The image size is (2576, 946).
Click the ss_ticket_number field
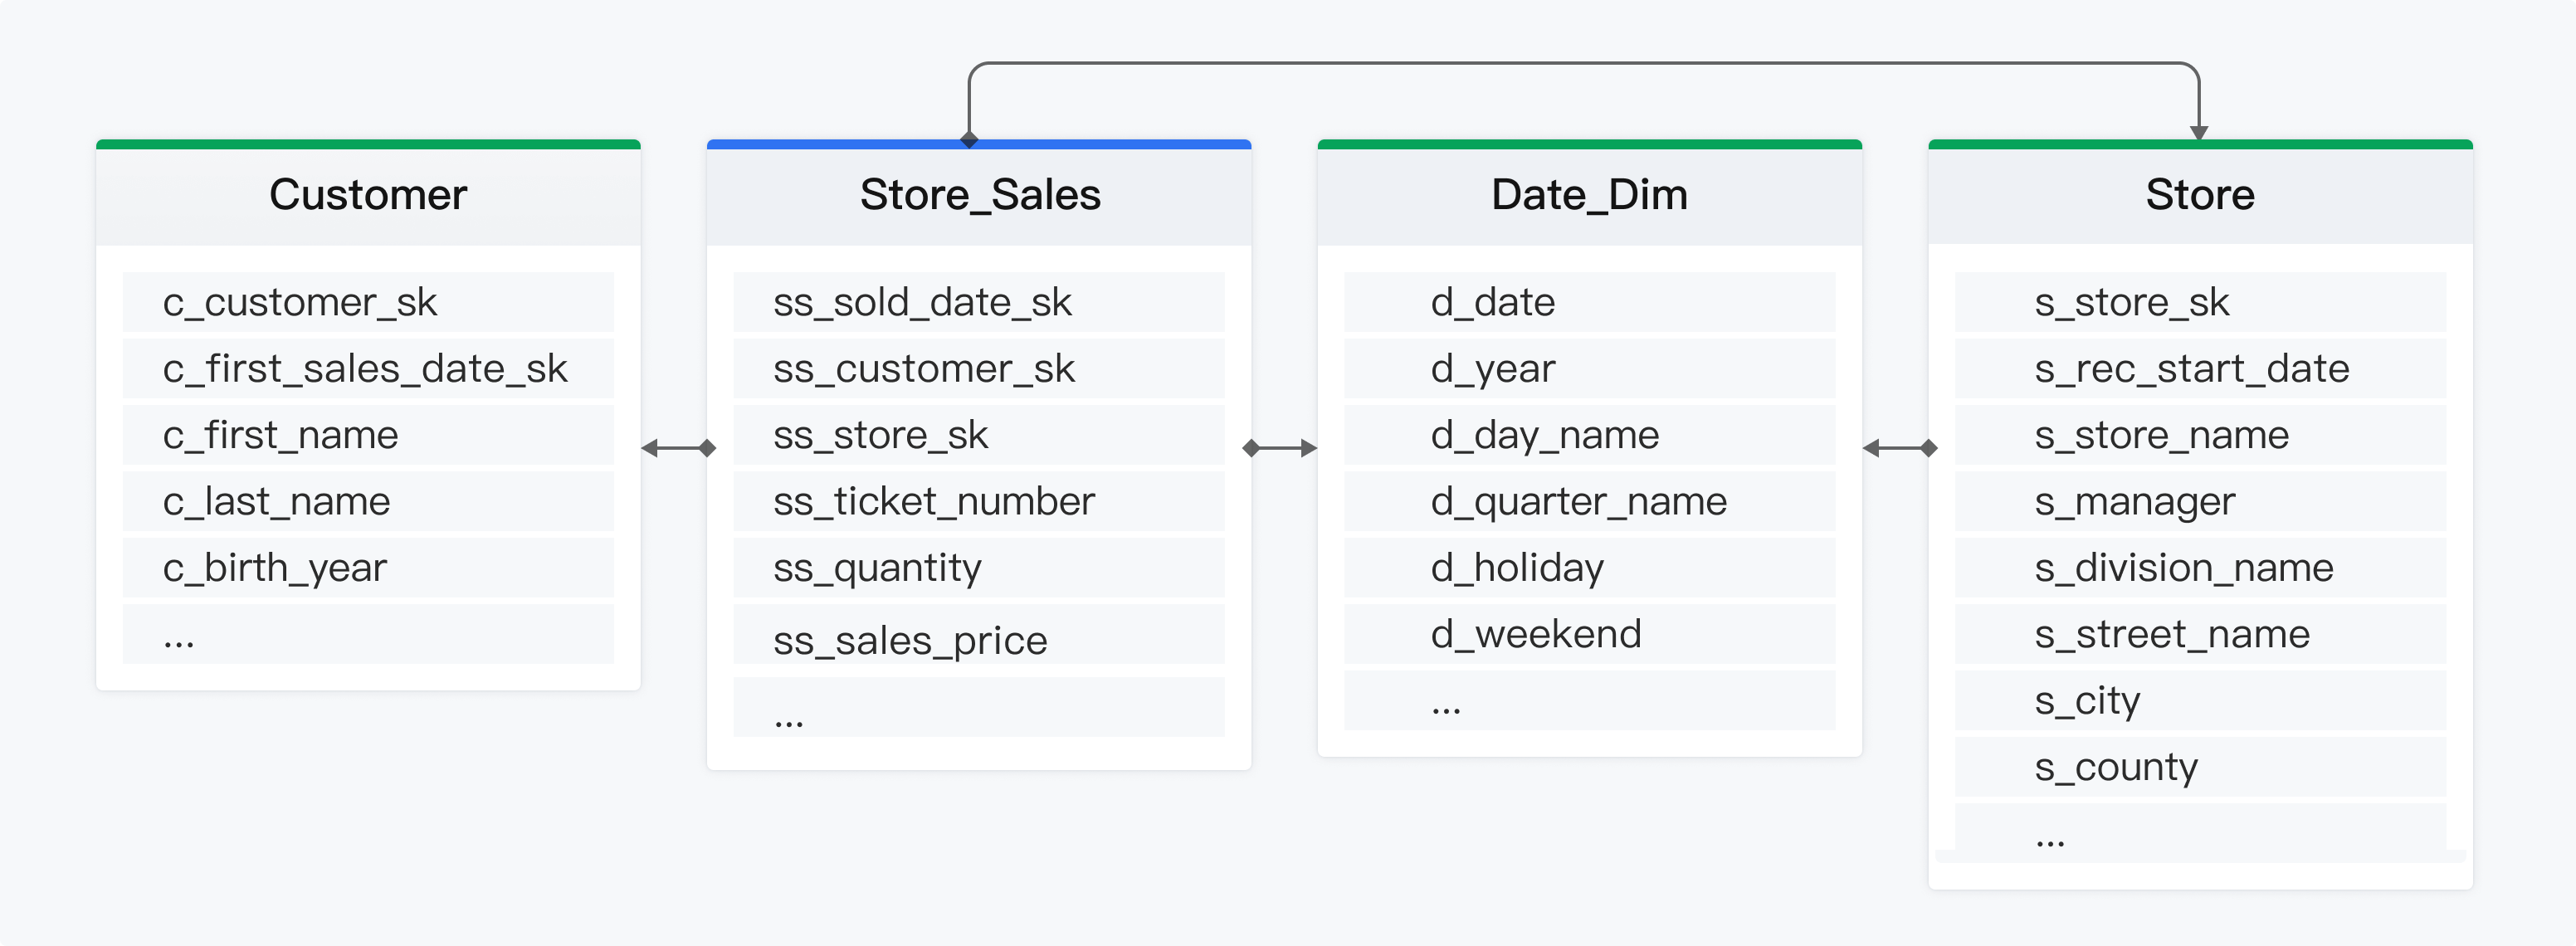[979, 501]
